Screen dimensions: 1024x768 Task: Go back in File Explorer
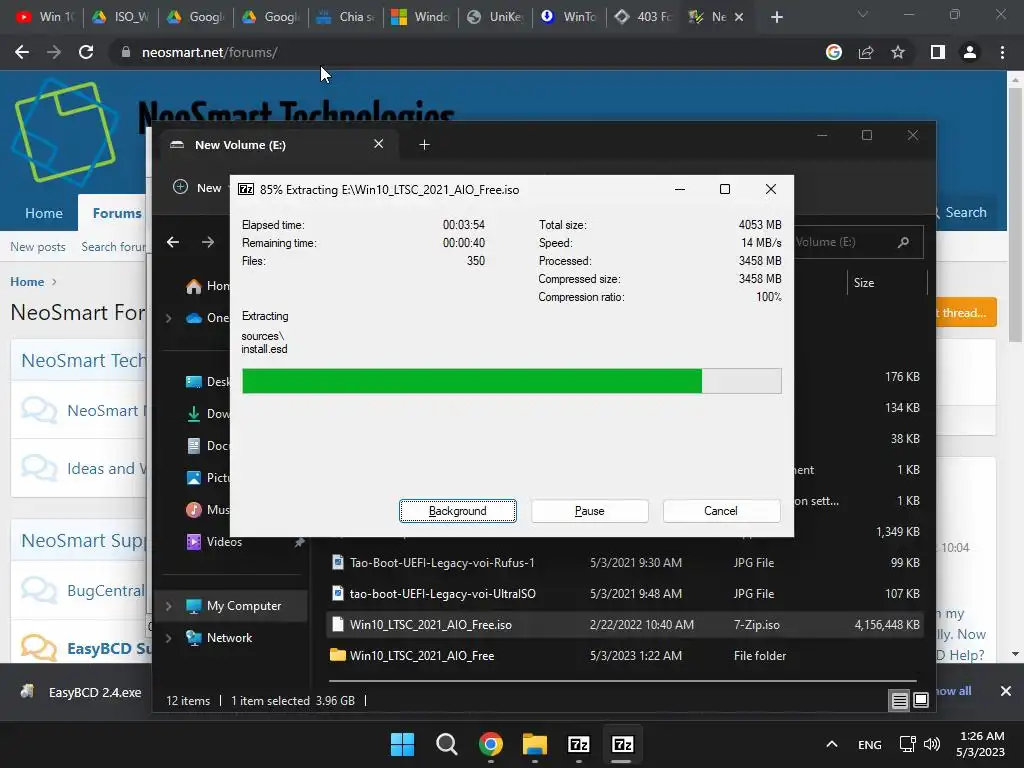tap(173, 242)
